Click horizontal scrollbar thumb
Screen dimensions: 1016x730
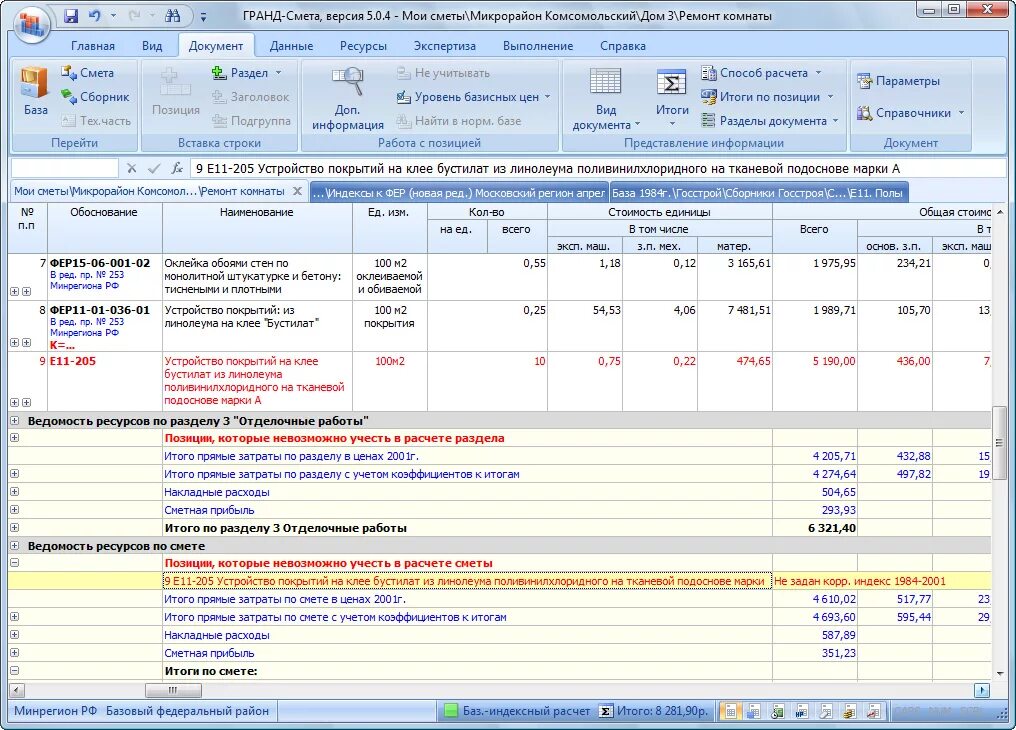(x=172, y=690)
